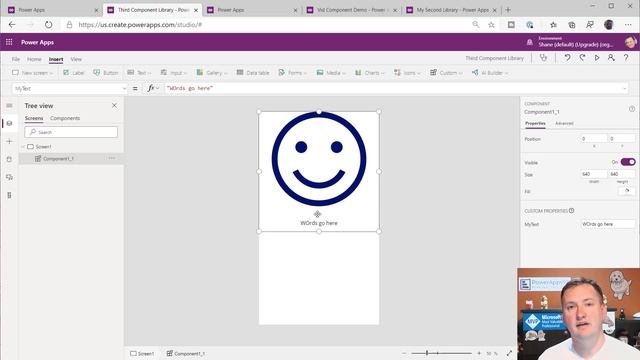Viewport: 640px width, 360px height.
Task: Switch to My Second Library browser tab
Action: 452,10
